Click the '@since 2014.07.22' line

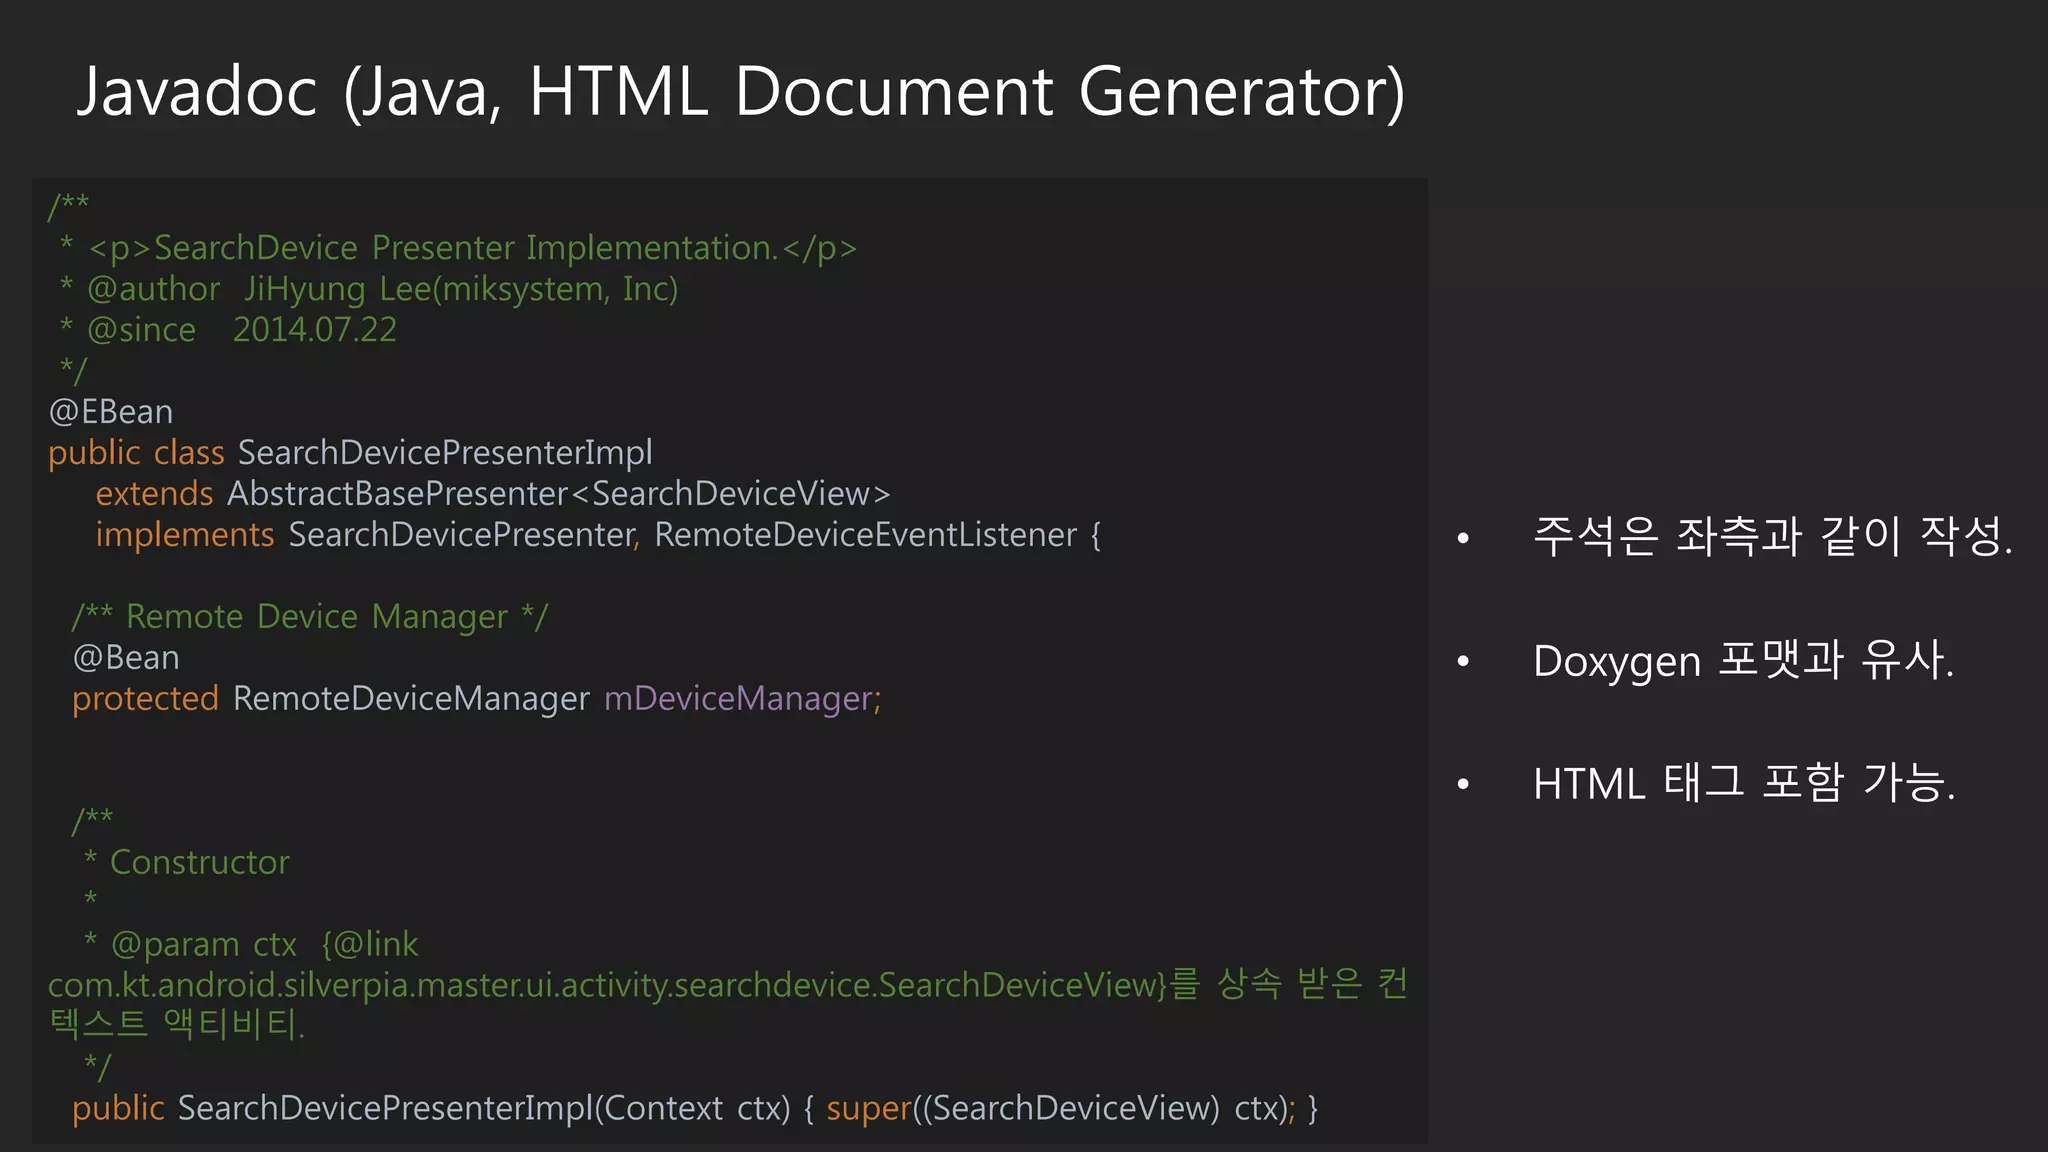[228, 330]
